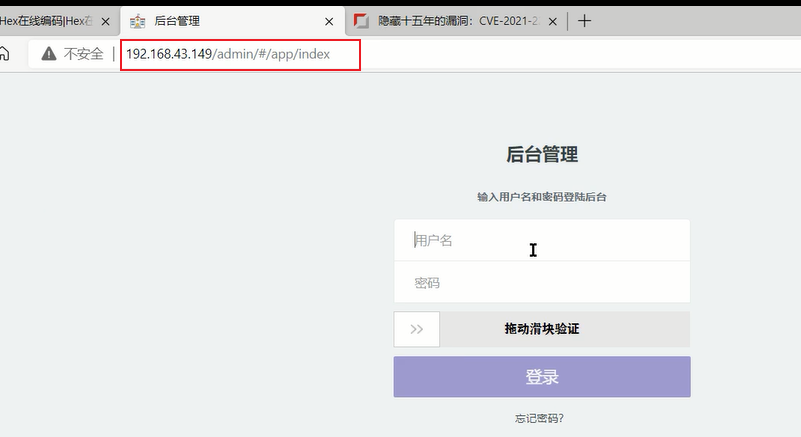This screenshot has width=801, height=437.
Task: Close the CVE-2021 article tab
Action: (x=553, y=21)
